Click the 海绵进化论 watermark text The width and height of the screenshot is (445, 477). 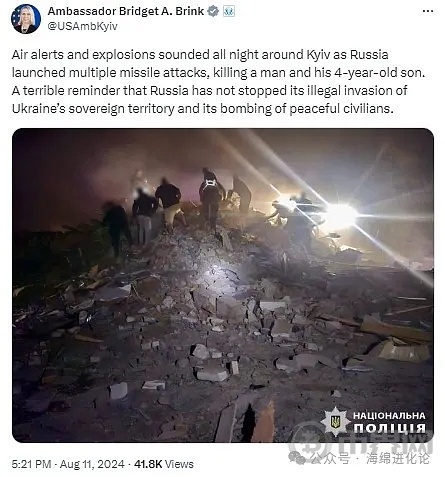[x=398, y=459]
